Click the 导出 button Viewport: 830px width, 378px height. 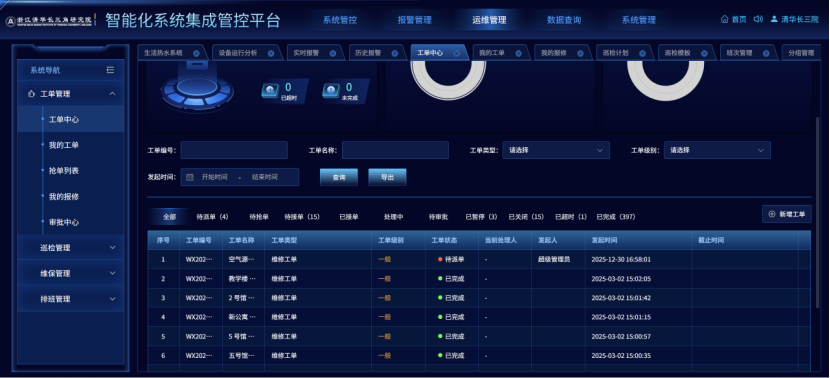(387, 177)
